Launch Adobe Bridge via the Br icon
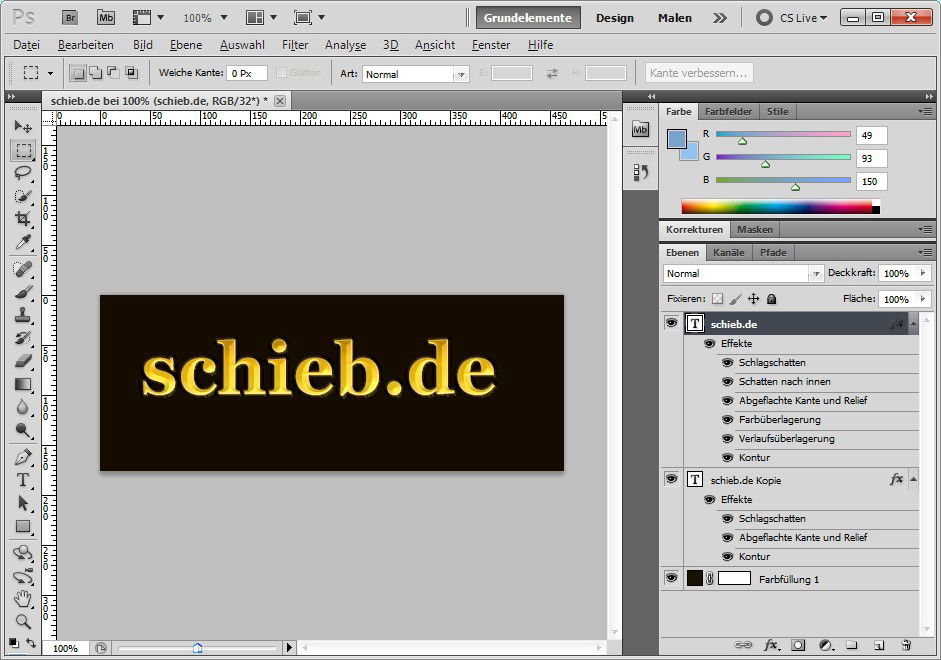Screen dimensions: 941x660 coord(70,17)
